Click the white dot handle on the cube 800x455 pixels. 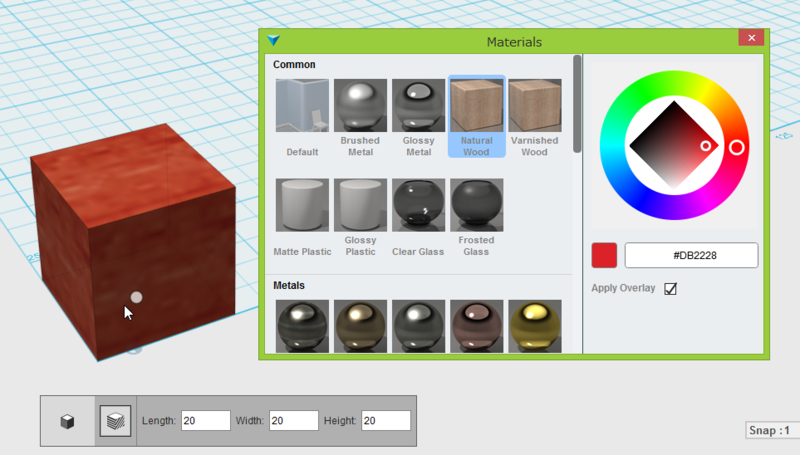(x=136, y=297)
